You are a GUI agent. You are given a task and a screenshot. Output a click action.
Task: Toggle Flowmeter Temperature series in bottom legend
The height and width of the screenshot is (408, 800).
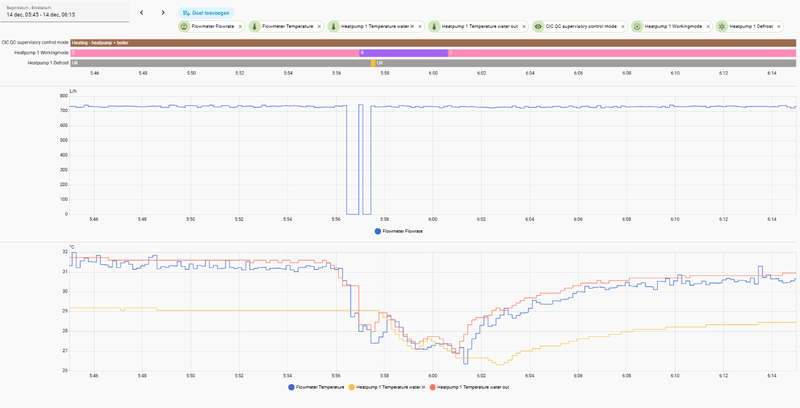click(x=316, y=387)
